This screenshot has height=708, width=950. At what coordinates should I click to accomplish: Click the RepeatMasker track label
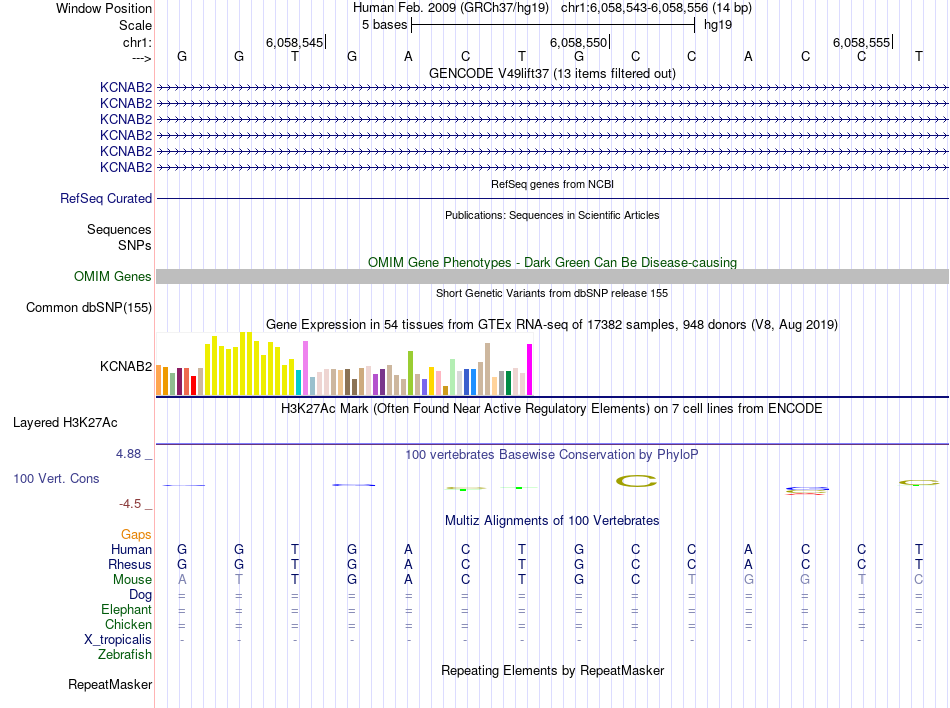pyautogui.click(x=109, y=685)
